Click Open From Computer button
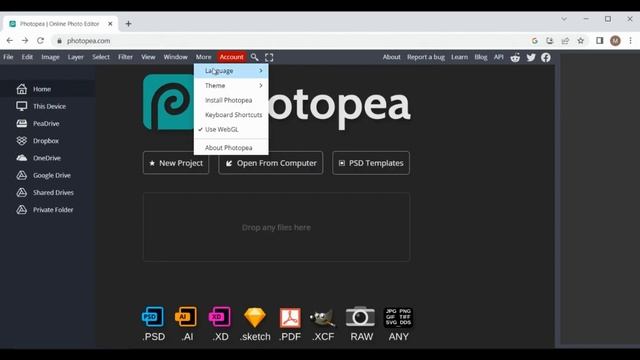This screenshot has width=640, height=360. pos(271,163)
